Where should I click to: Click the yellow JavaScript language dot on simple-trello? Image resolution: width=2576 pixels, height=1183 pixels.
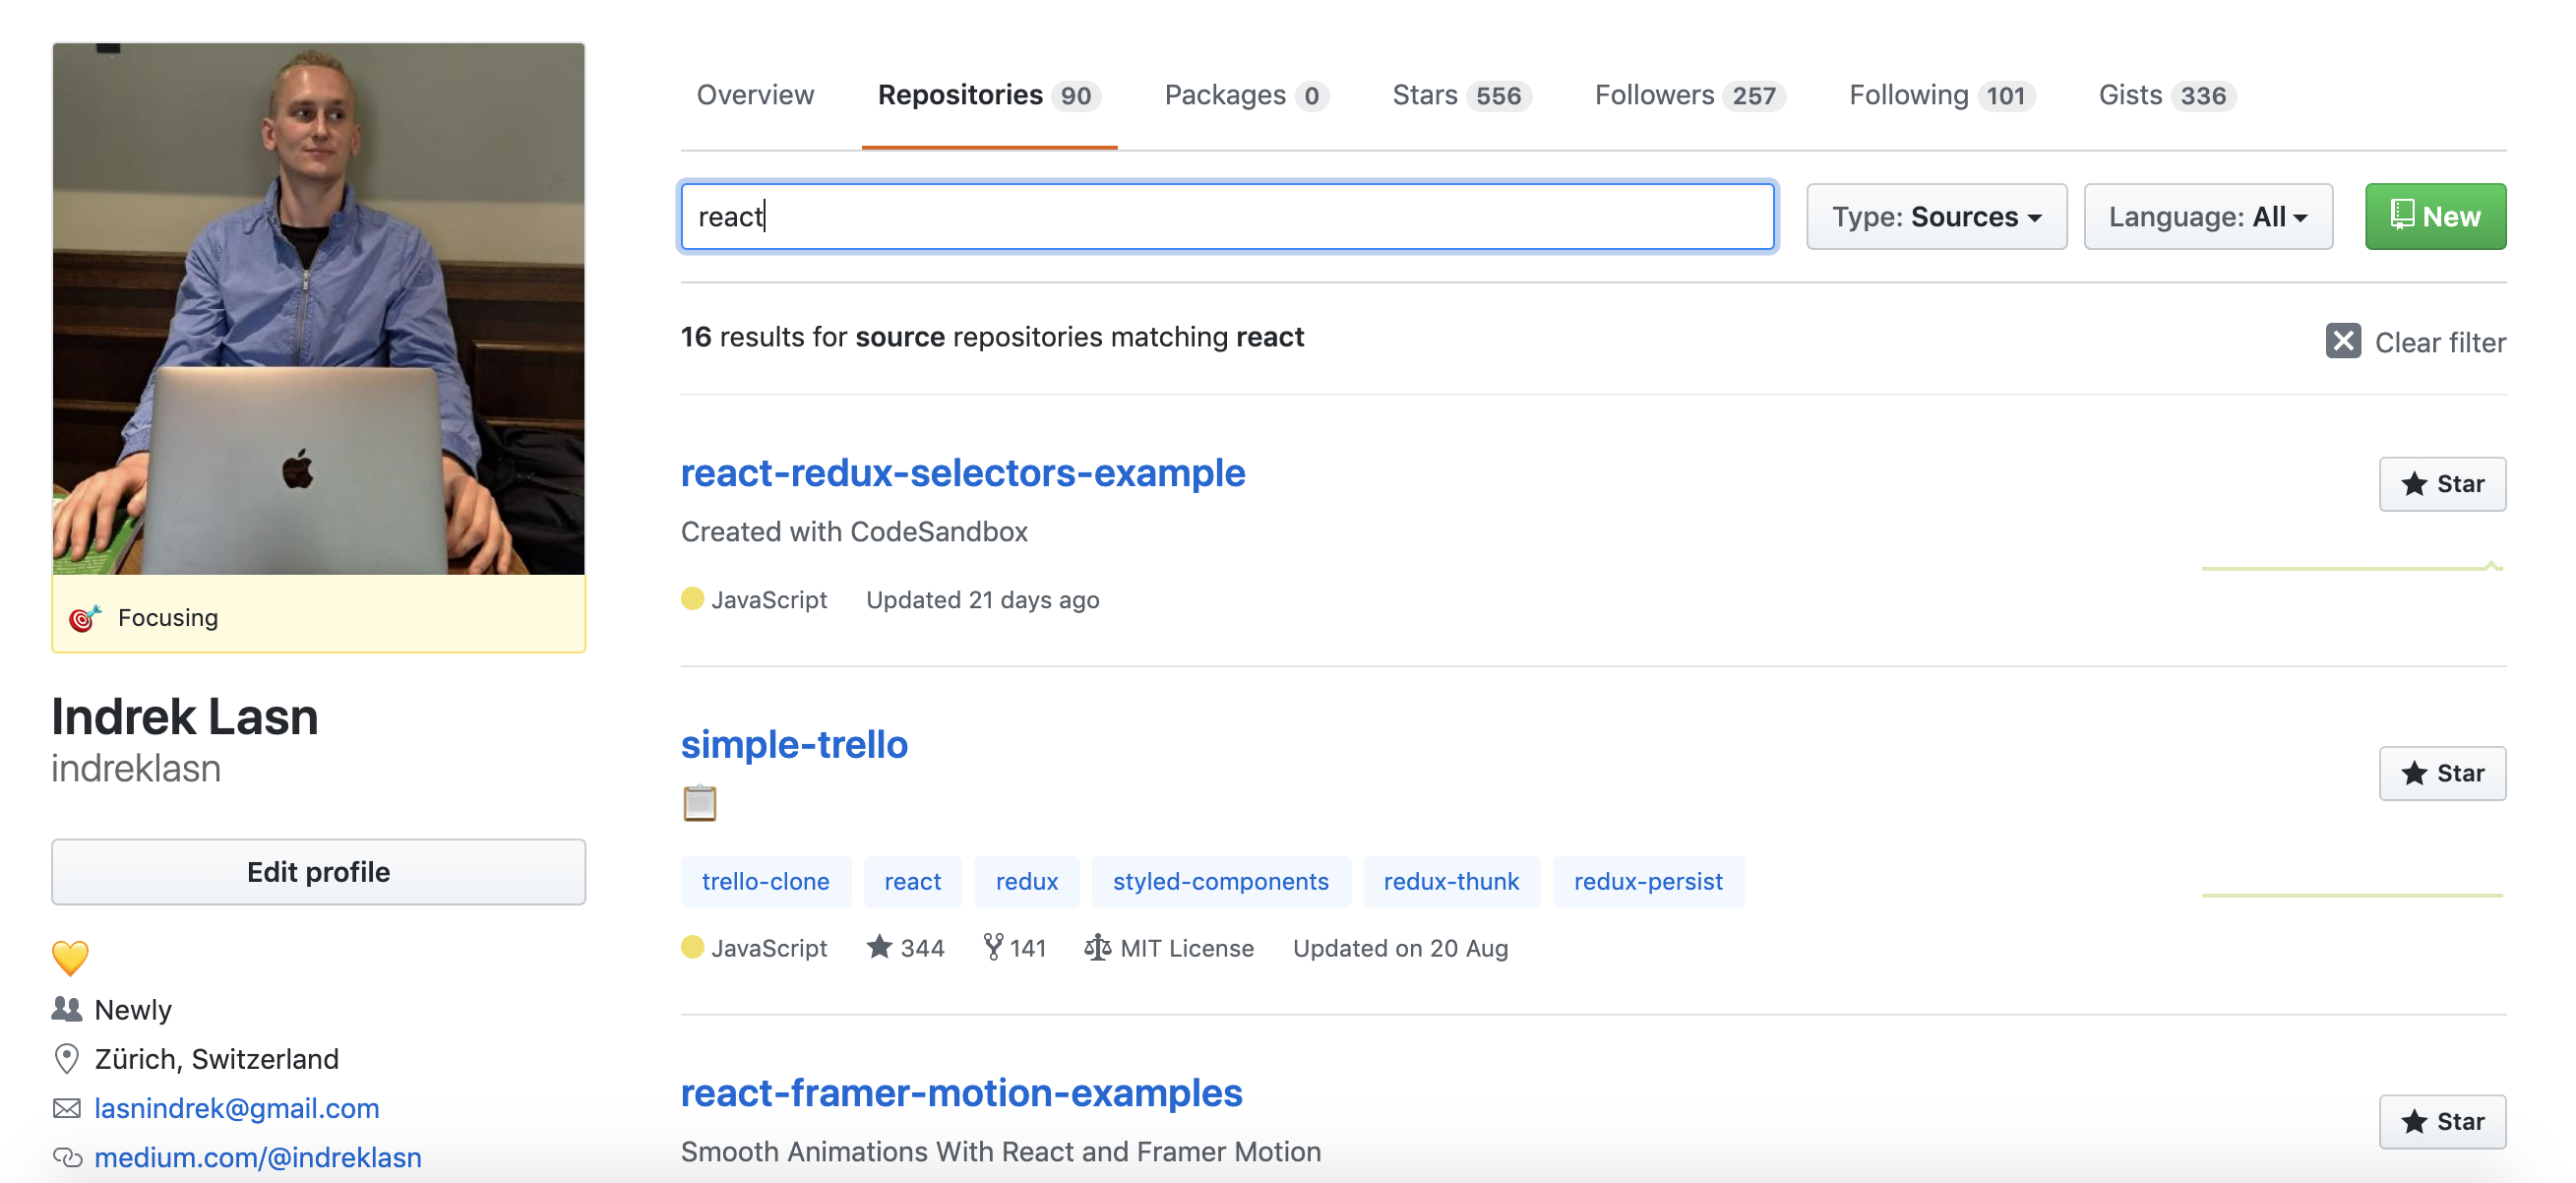692,947
